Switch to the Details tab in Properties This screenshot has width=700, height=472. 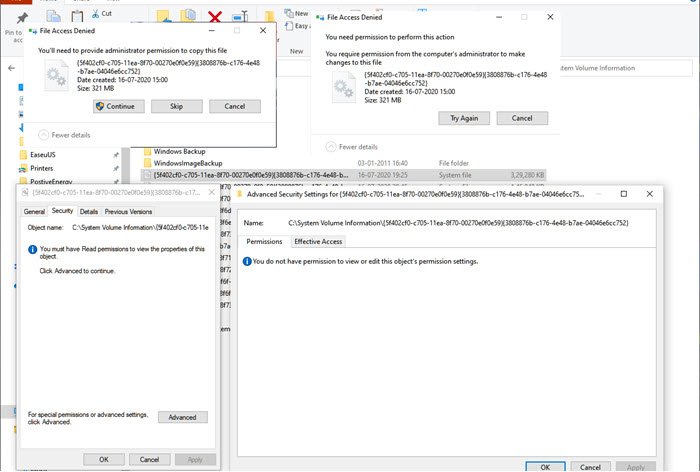point(89,212)
